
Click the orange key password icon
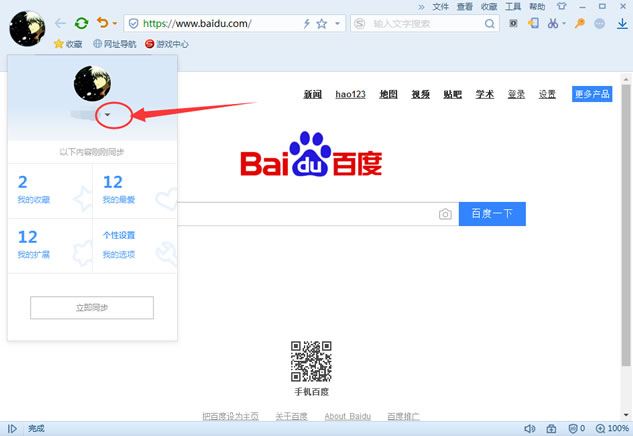[x=580, y=23]
